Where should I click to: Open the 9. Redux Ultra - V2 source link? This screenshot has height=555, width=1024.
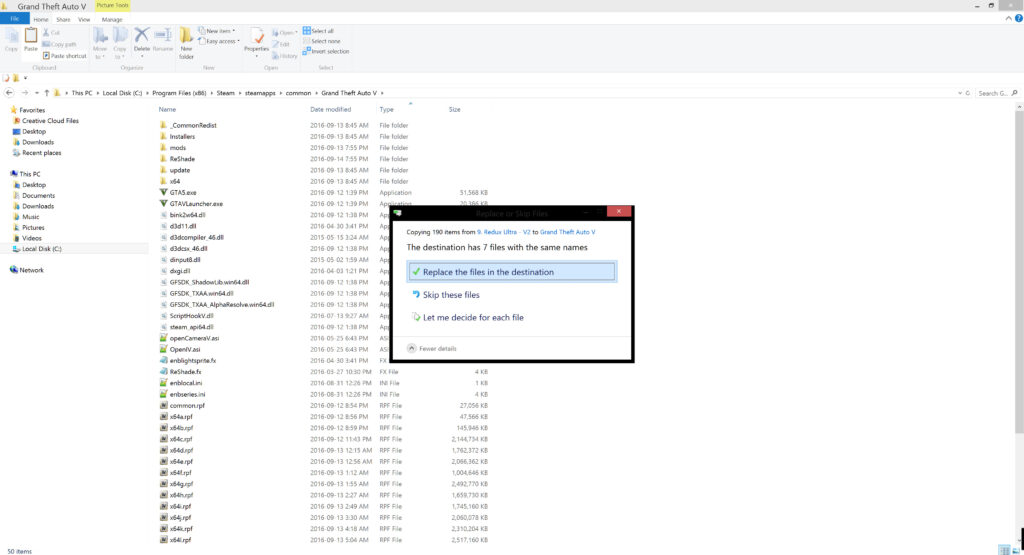click(x=504, y=232)
